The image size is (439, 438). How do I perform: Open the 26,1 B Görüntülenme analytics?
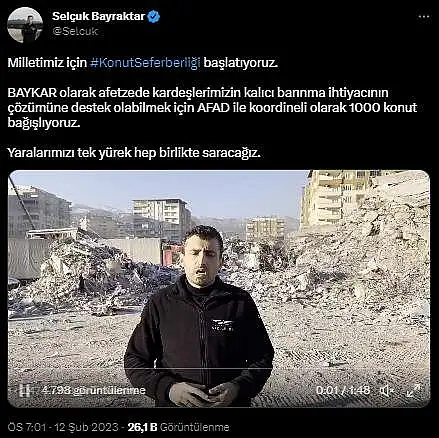pyautogui.click(x=178, y=427)
